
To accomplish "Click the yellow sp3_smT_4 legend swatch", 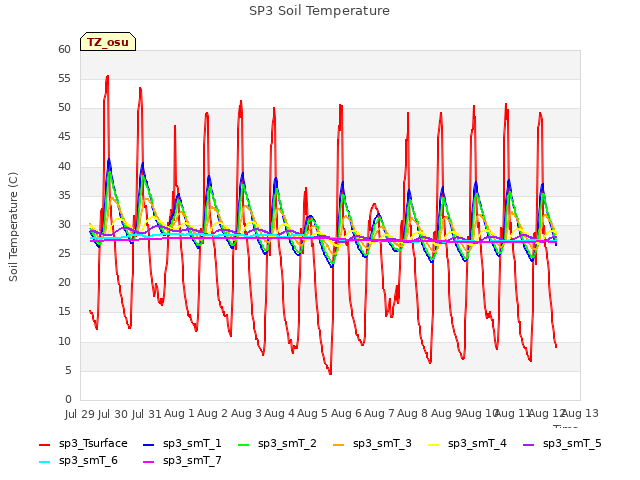I will click(x=433, y=444).
